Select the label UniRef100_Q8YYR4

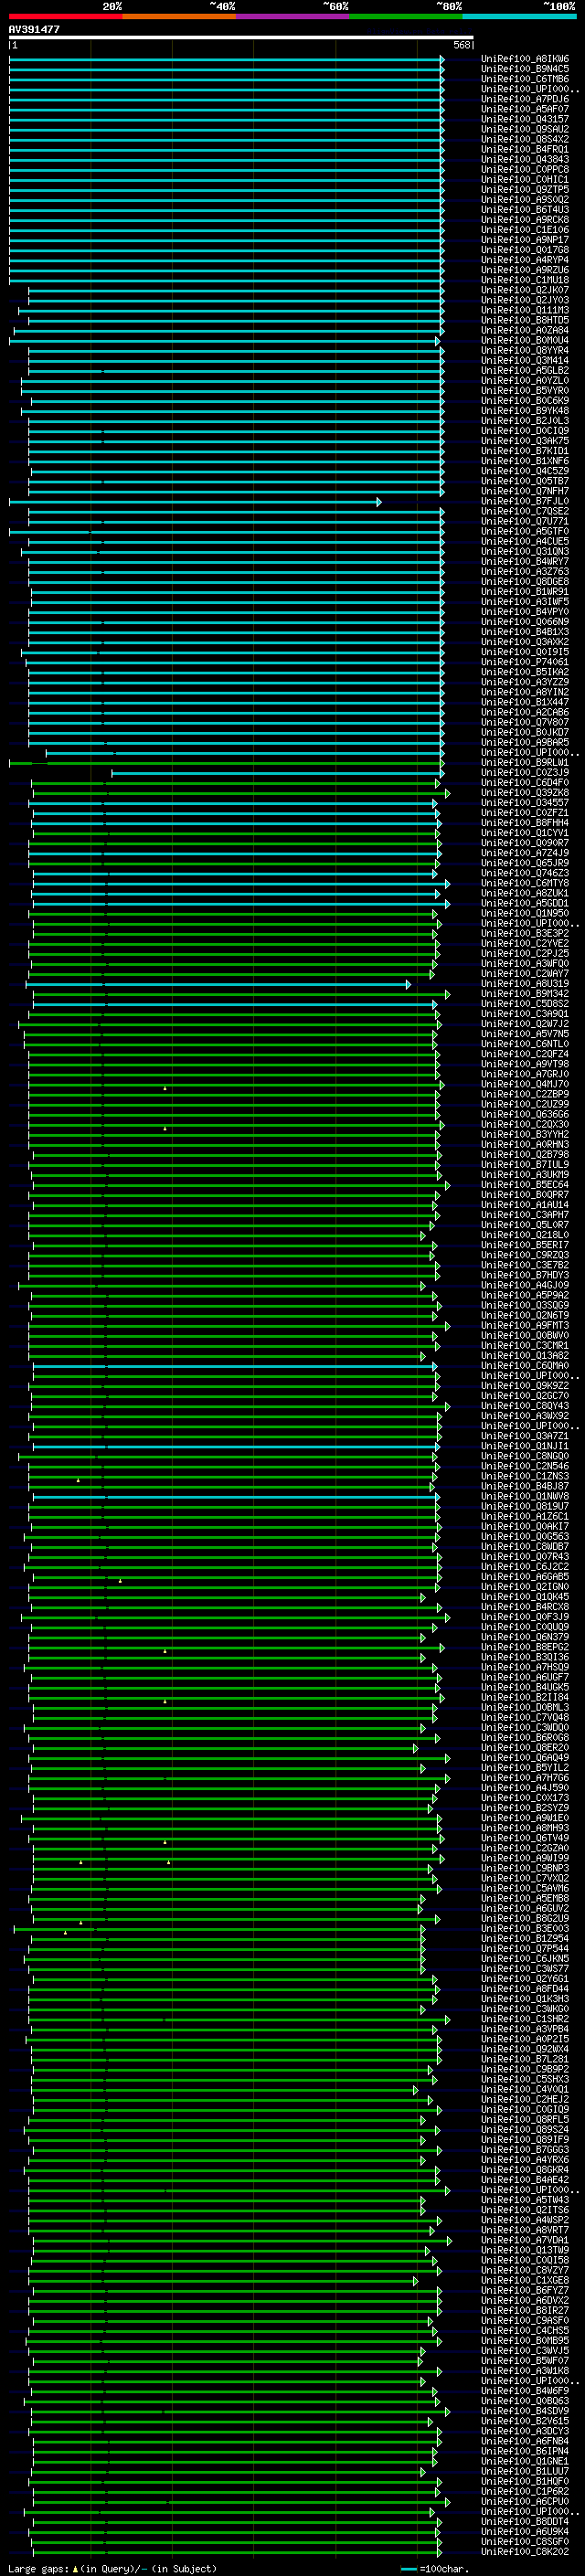coord(525,350)
